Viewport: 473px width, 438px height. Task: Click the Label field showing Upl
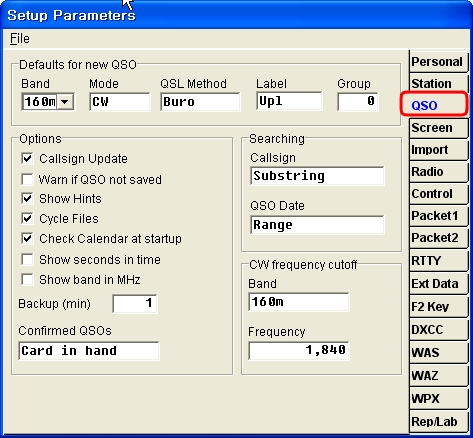point(289,101)
